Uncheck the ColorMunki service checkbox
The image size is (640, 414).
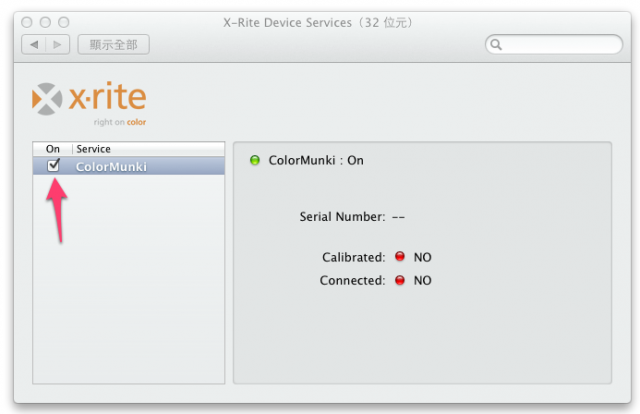tap(53, 165)
